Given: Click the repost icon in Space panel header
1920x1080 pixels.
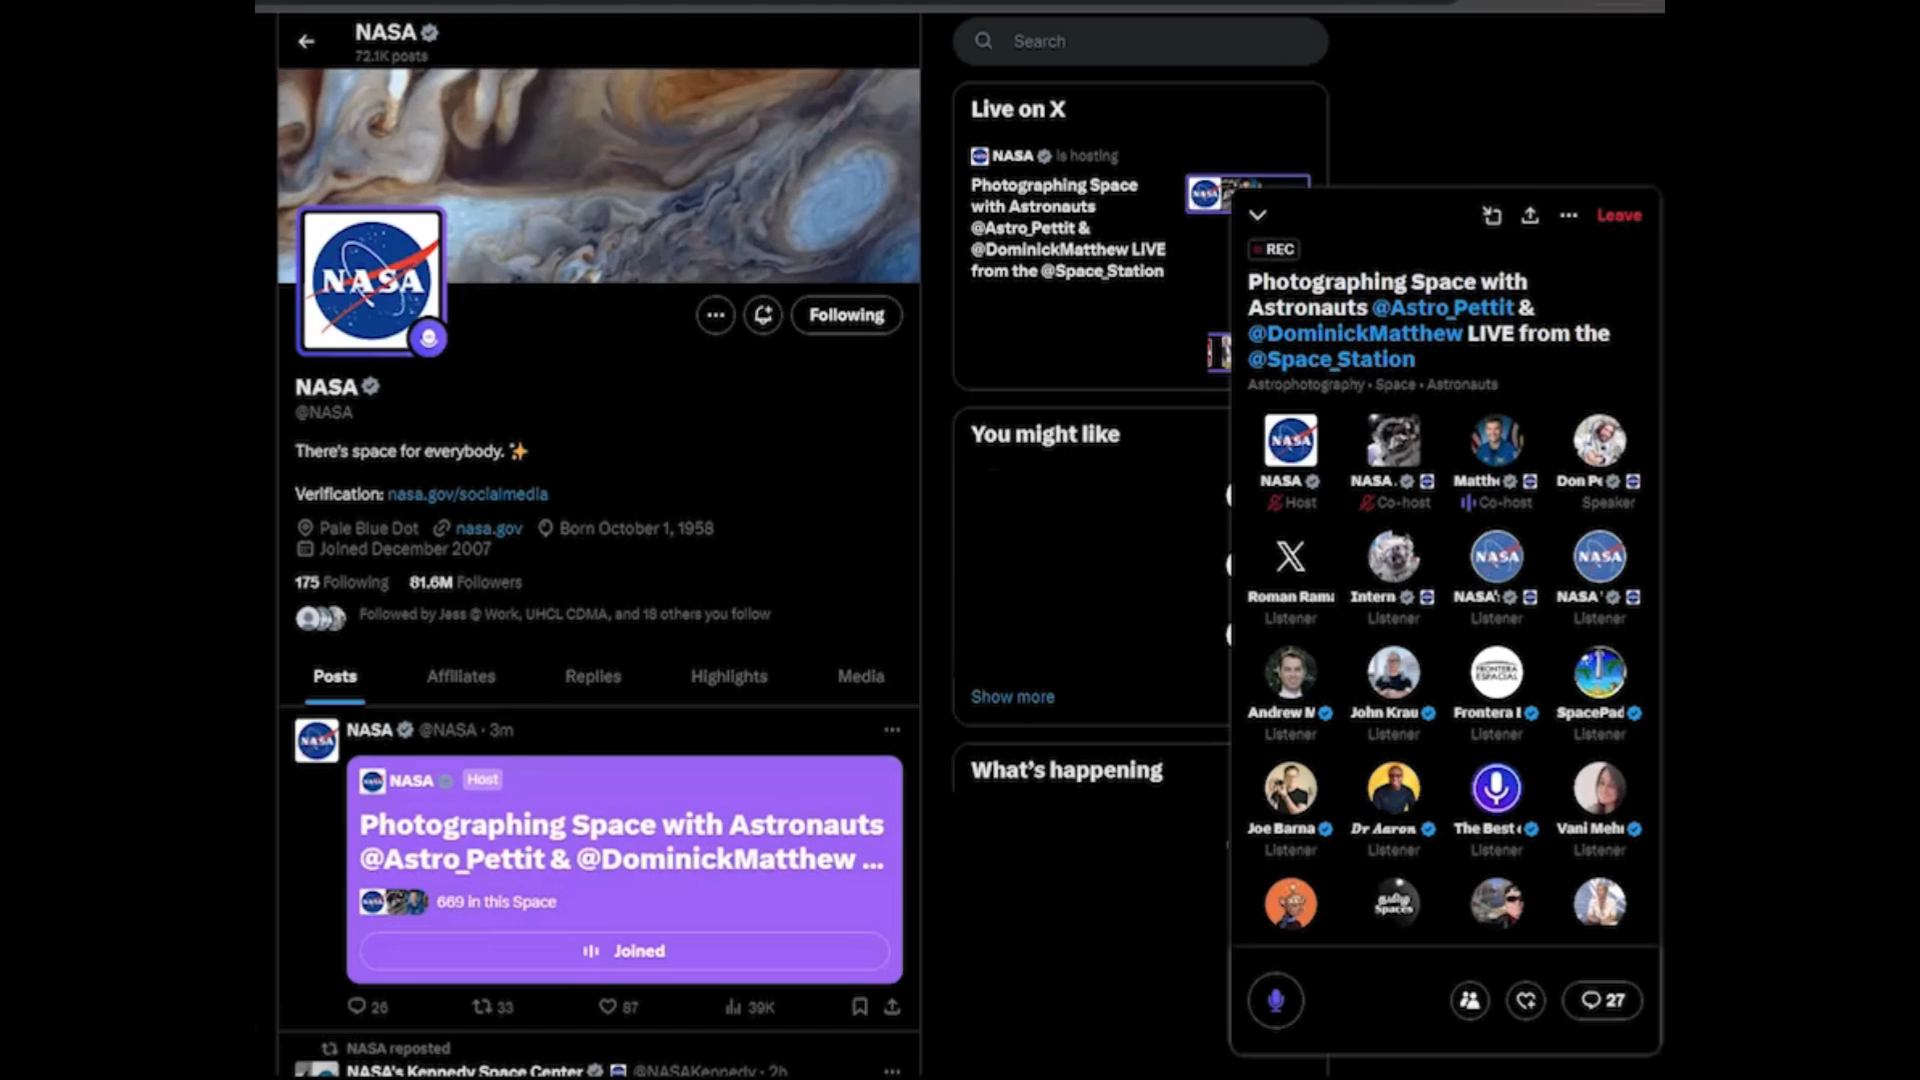Looking at the screenshot, I should (x=1491, y=215).
